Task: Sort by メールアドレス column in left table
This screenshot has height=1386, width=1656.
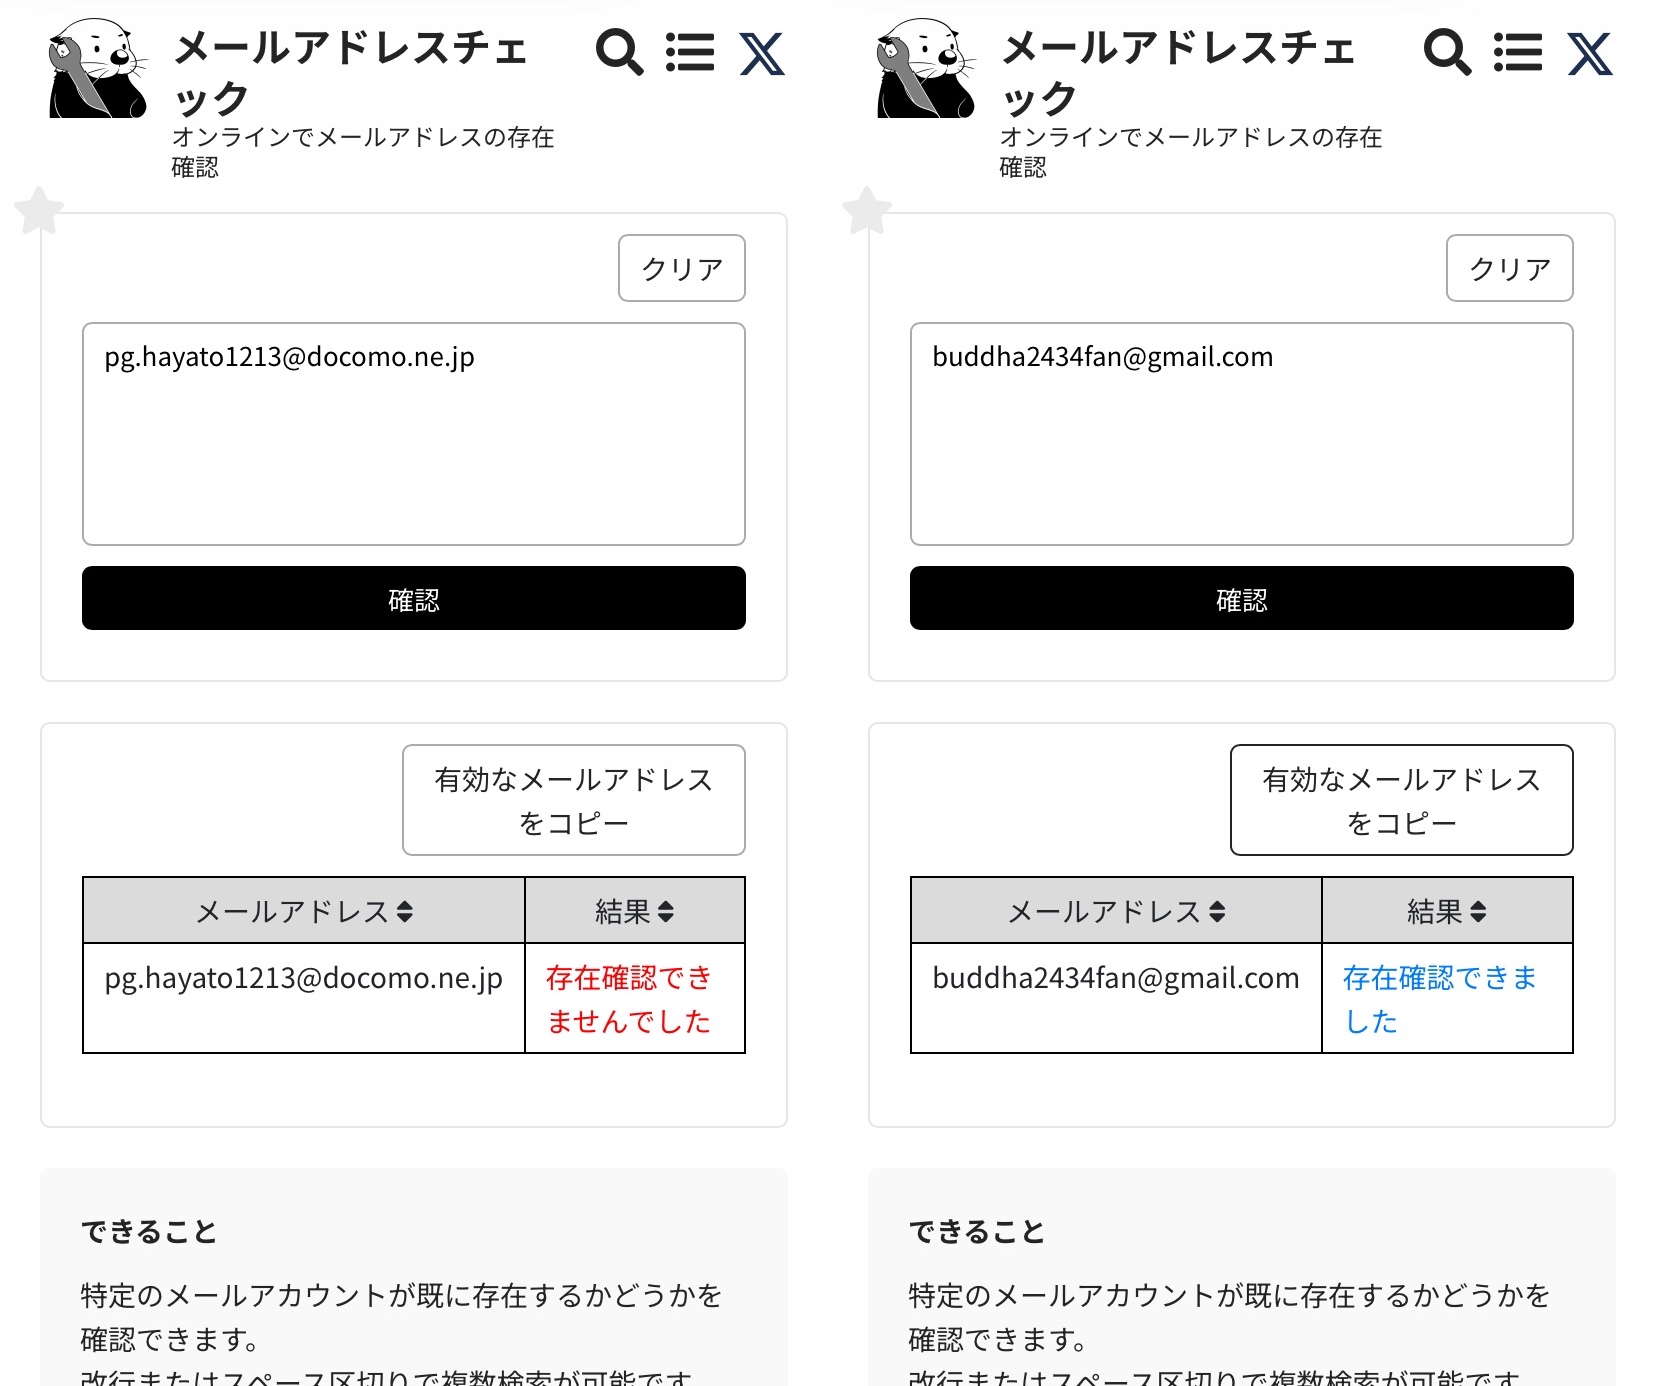Action: coord(304,911)
